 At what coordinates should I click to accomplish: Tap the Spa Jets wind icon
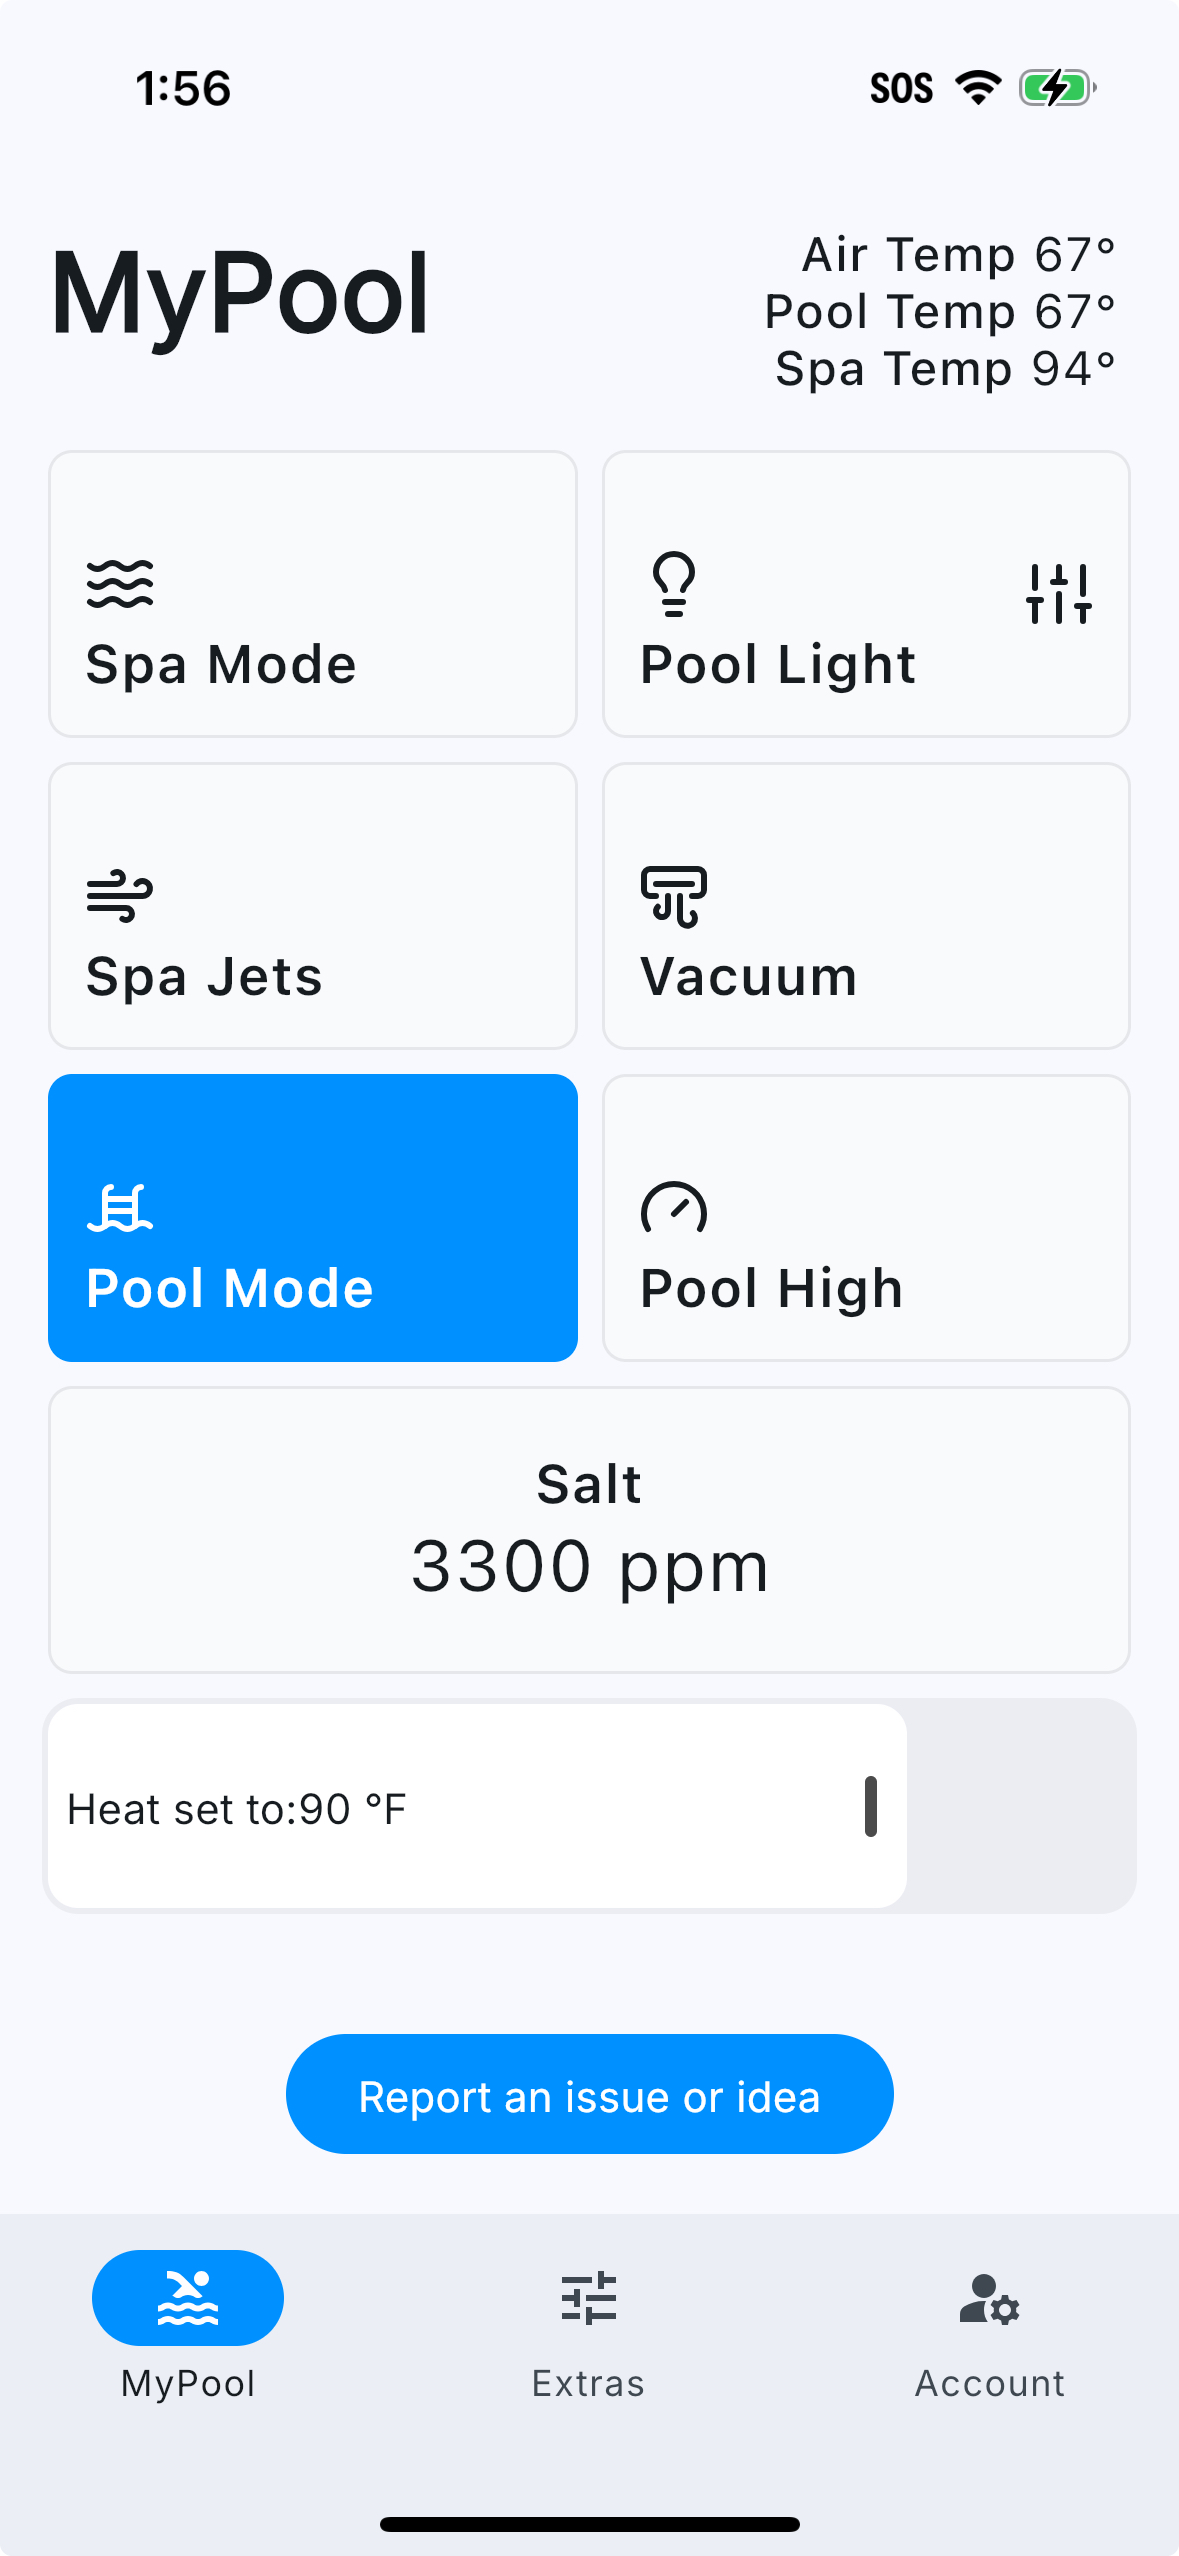coord(120,895)
